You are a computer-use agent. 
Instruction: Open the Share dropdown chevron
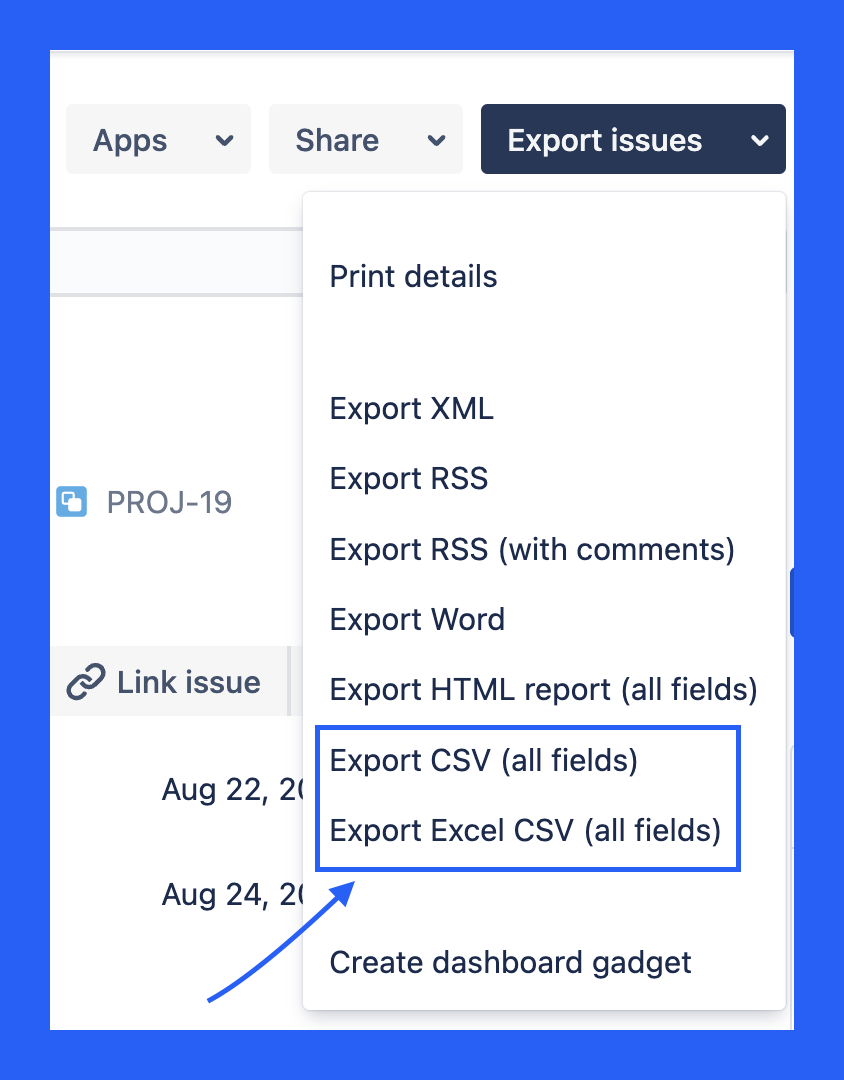click(x=437, y=139)
